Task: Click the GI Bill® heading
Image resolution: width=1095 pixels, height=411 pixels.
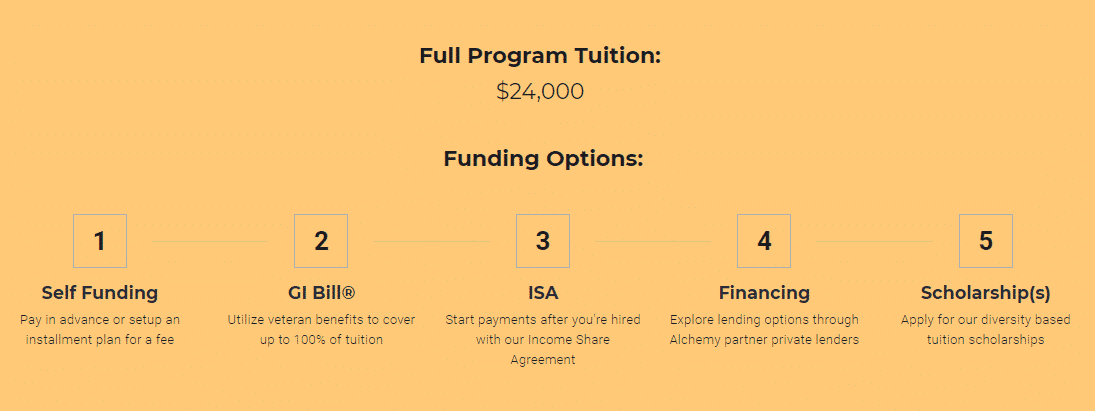Action: pyautogui.click(x=321, y=292)
